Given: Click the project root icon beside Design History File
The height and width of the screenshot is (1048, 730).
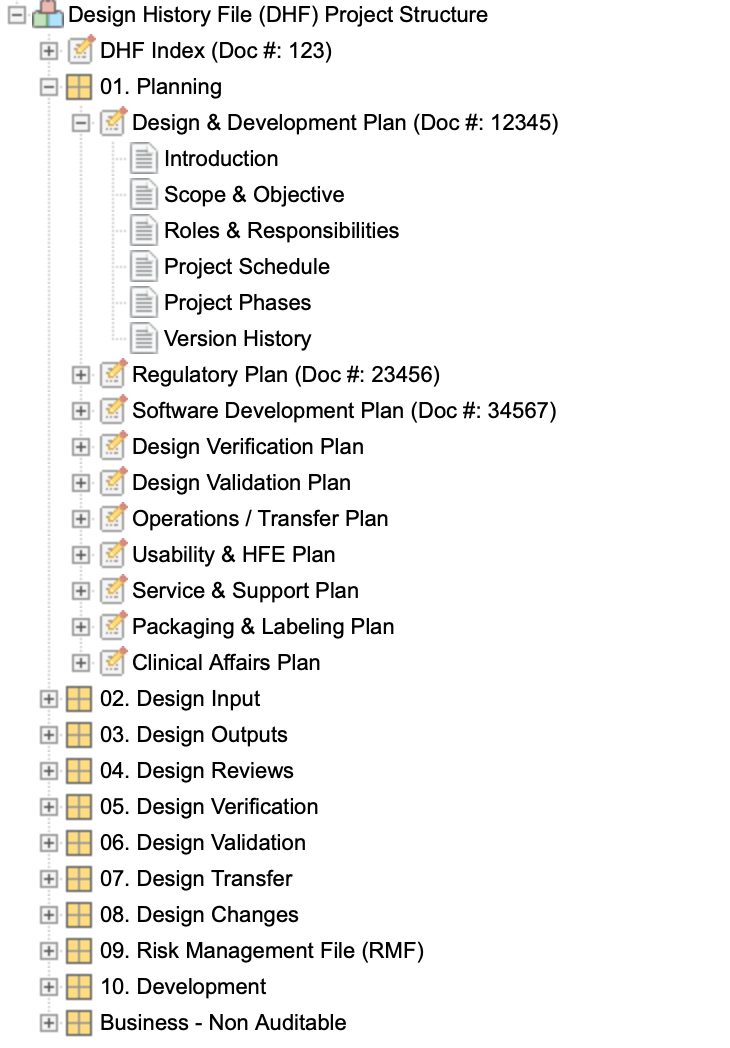Looking at the screenshot, I should click(x=47, y=14).
